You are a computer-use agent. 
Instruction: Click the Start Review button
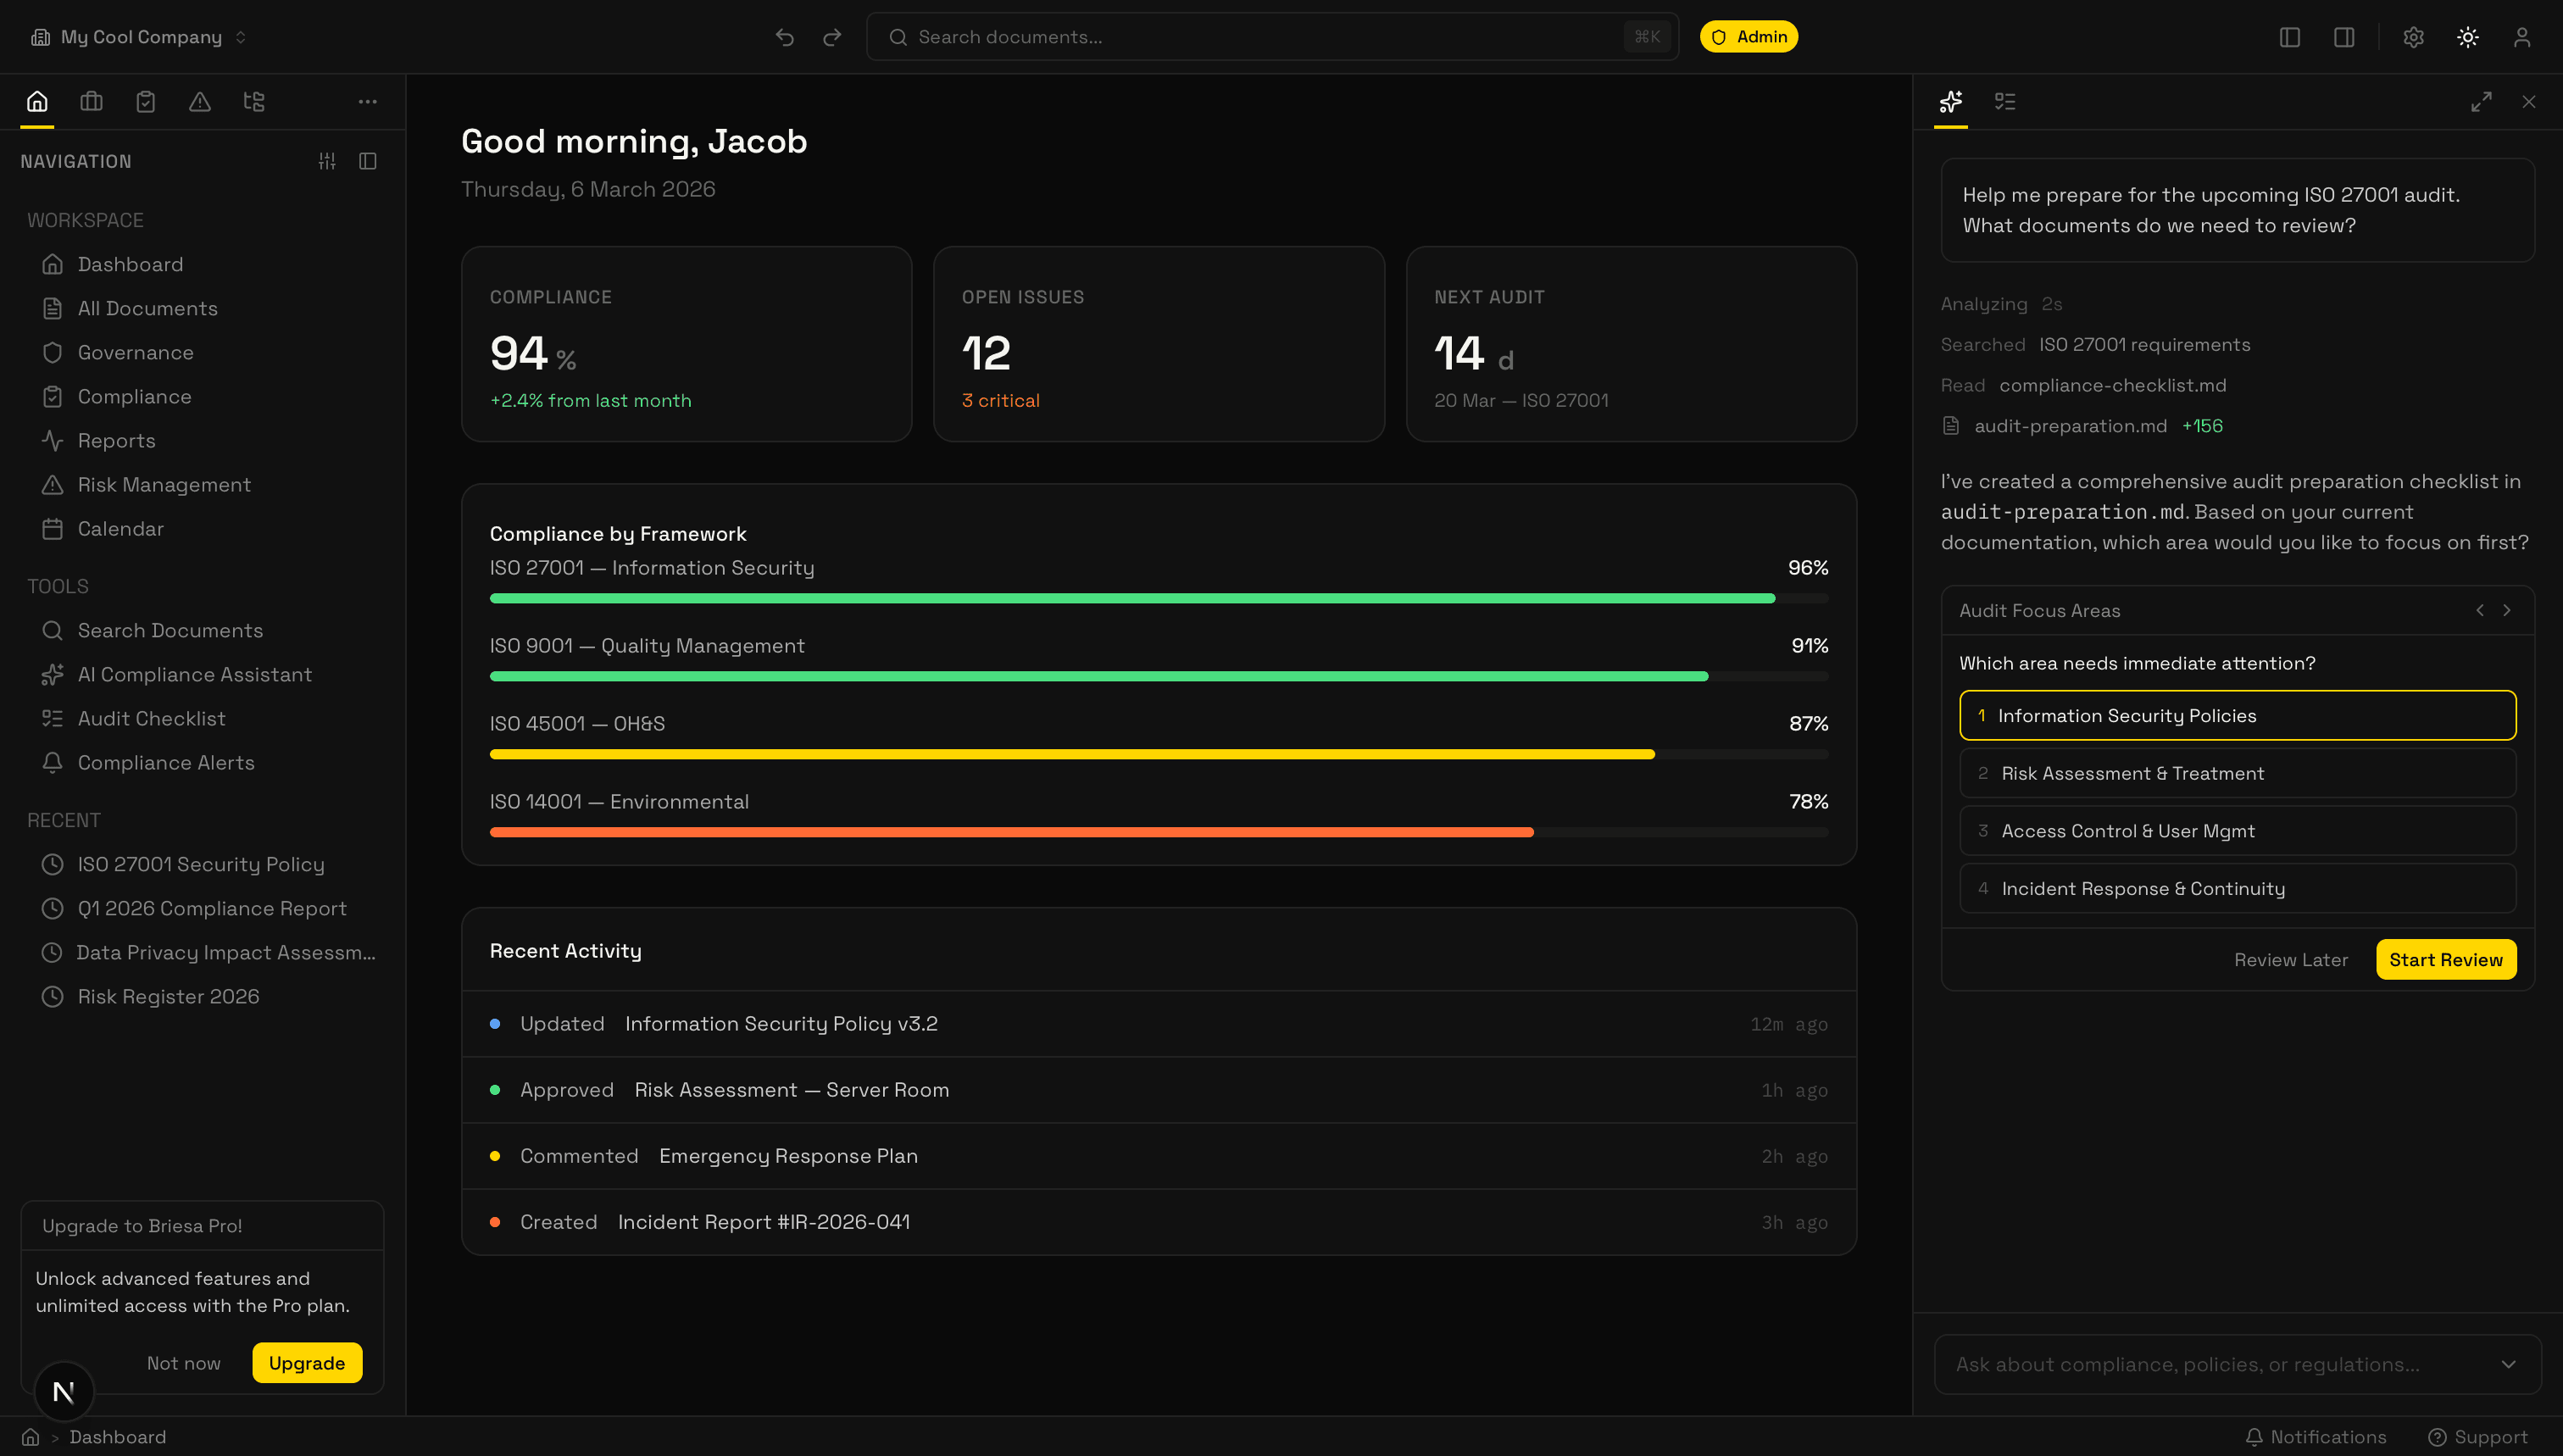[2446, 959]
